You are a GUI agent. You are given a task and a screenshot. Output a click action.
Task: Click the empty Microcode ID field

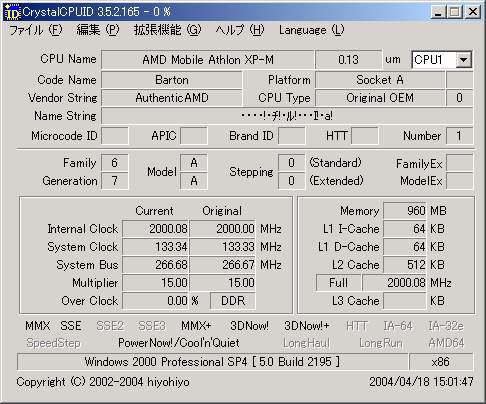(115, 136)
